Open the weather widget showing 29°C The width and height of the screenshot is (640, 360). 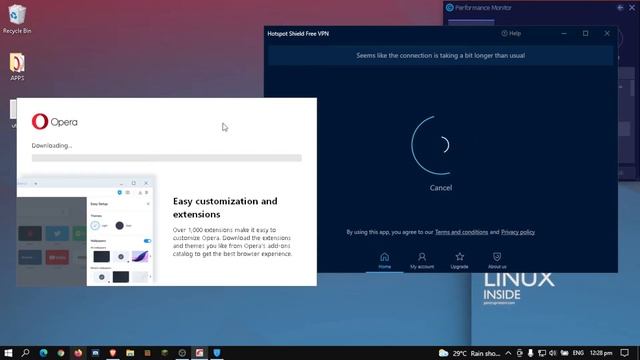[x=469, y=353]
